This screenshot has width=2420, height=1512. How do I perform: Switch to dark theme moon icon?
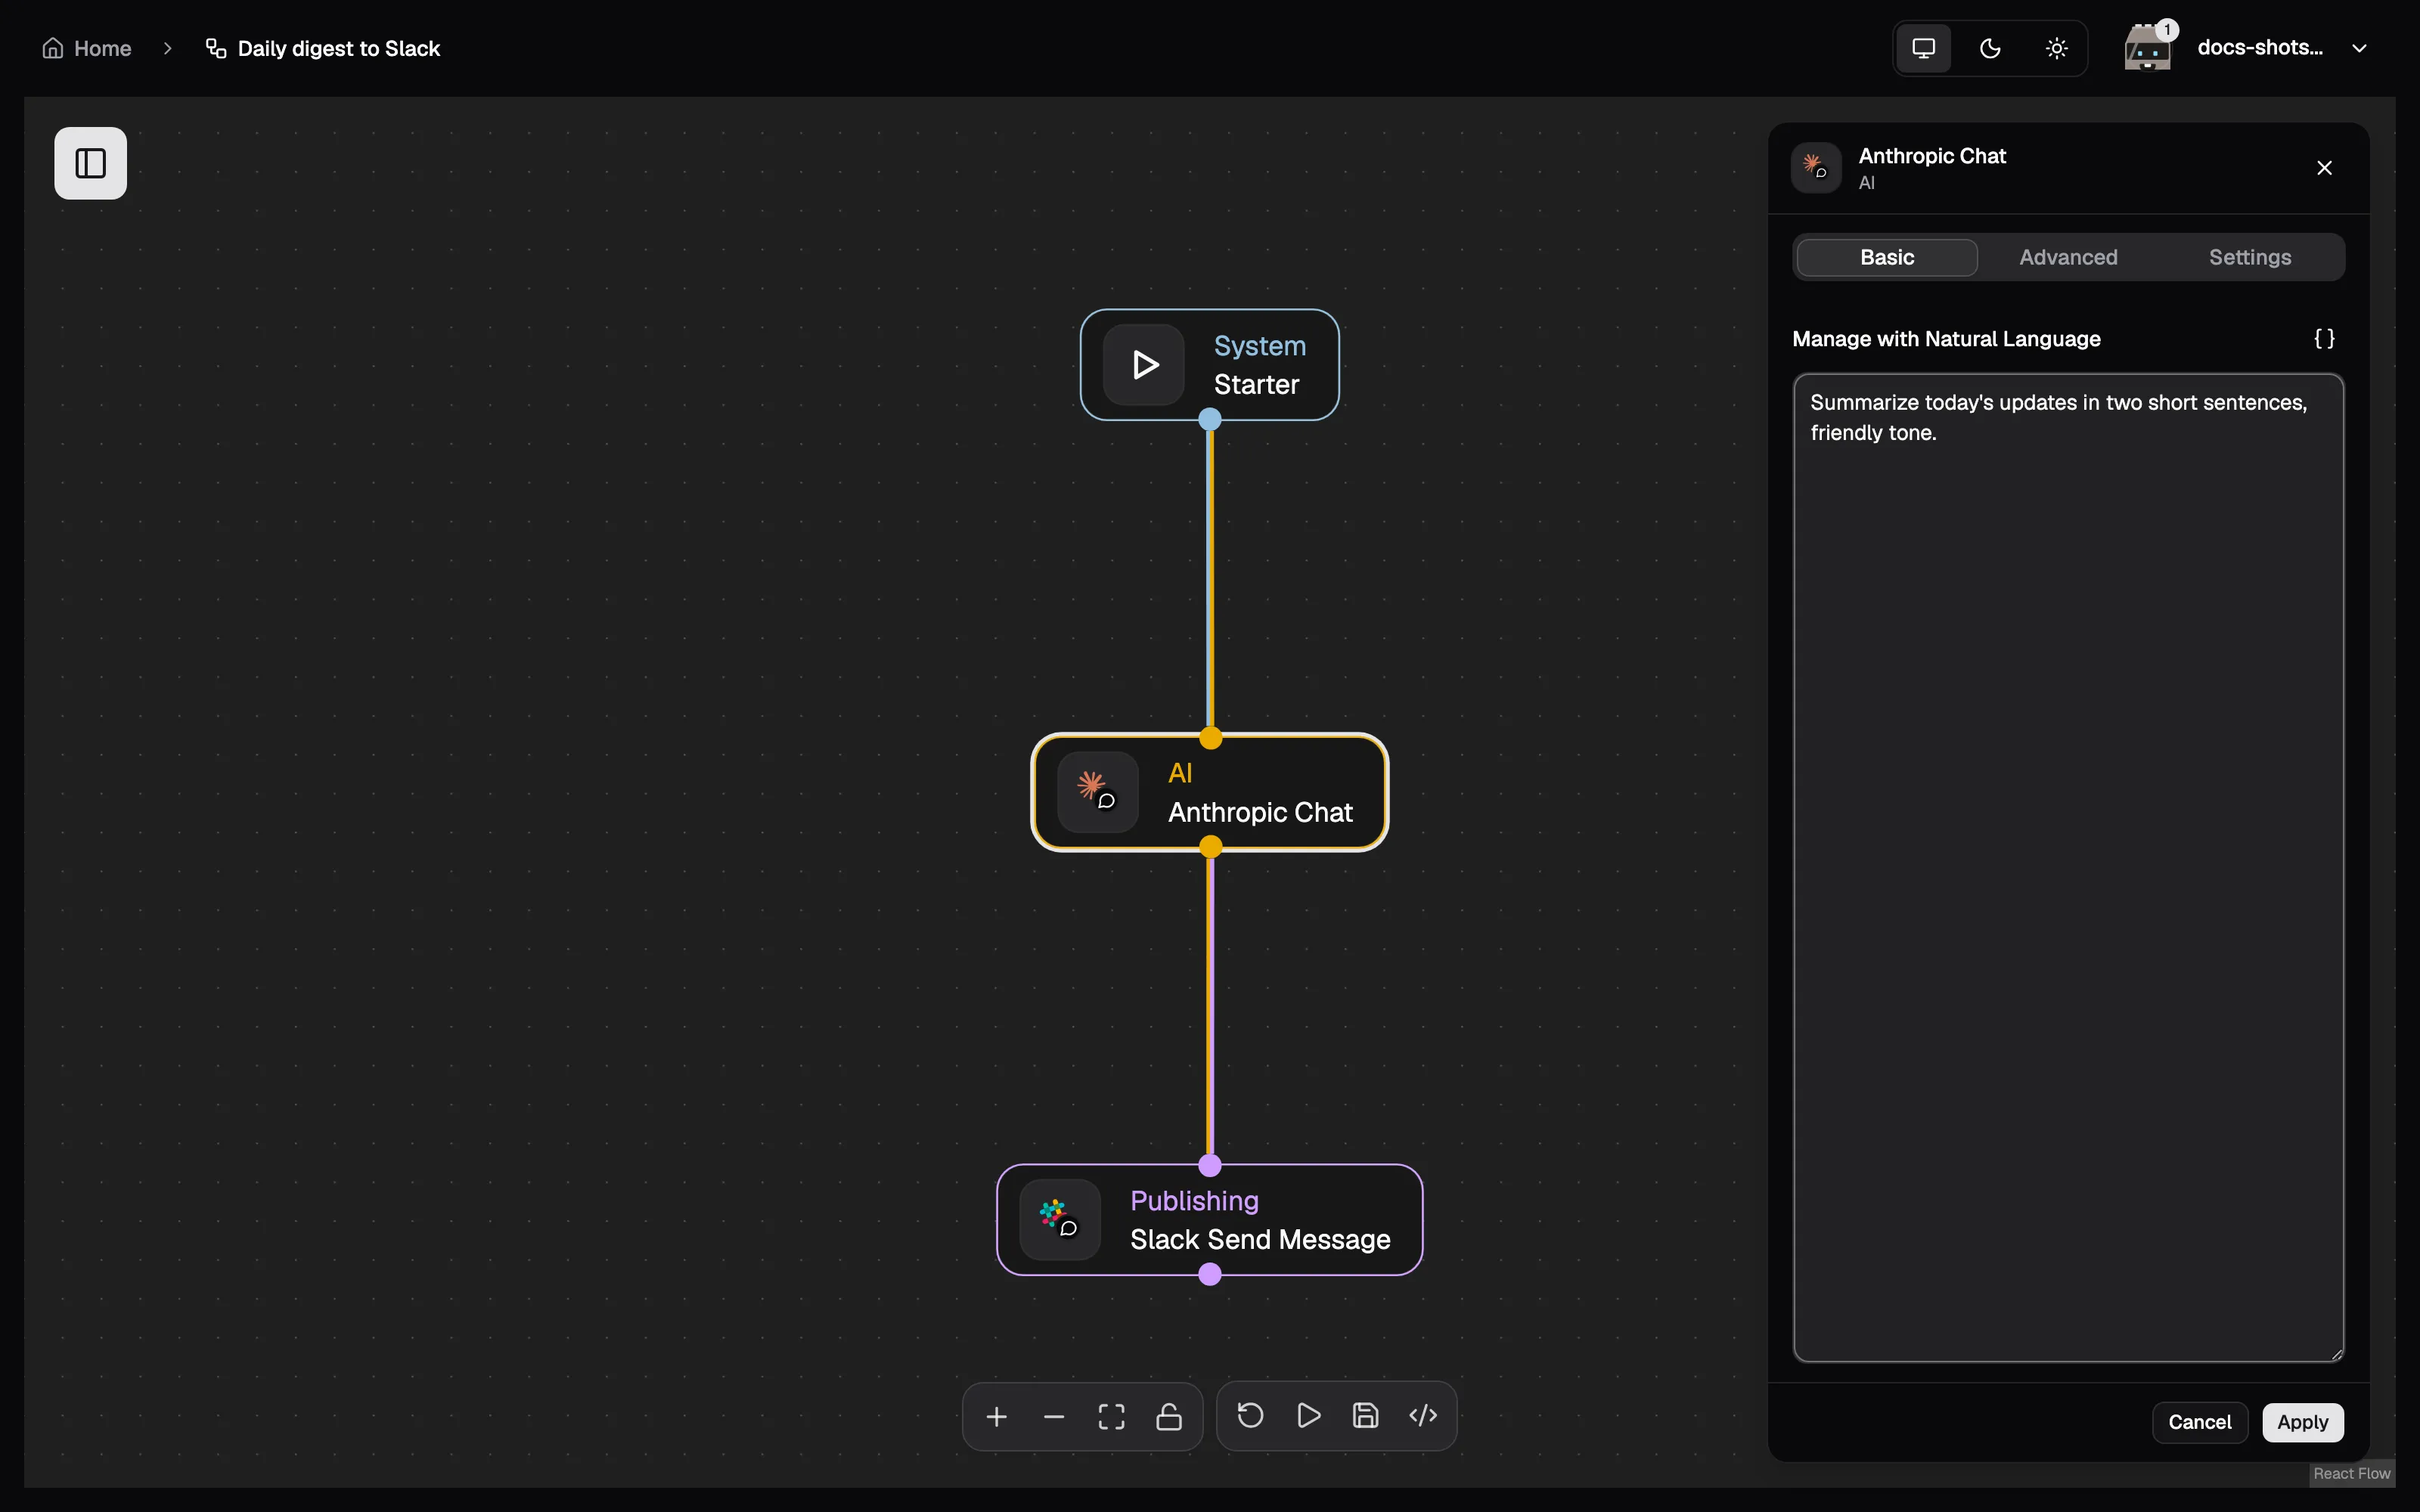coord(1990,48)
